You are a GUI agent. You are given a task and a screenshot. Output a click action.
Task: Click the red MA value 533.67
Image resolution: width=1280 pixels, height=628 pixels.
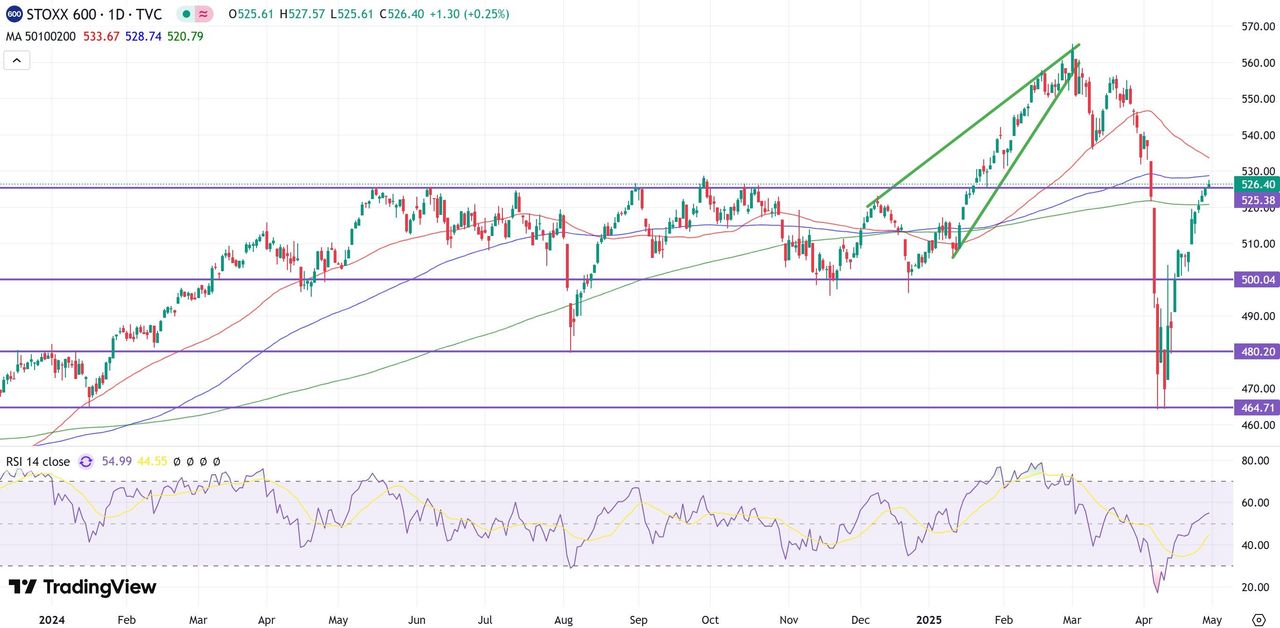tap(99, 36)
